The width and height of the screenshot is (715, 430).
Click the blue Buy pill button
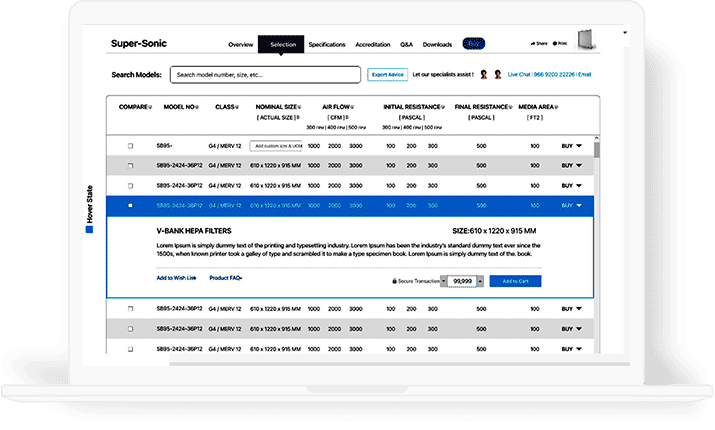point(474,44)
